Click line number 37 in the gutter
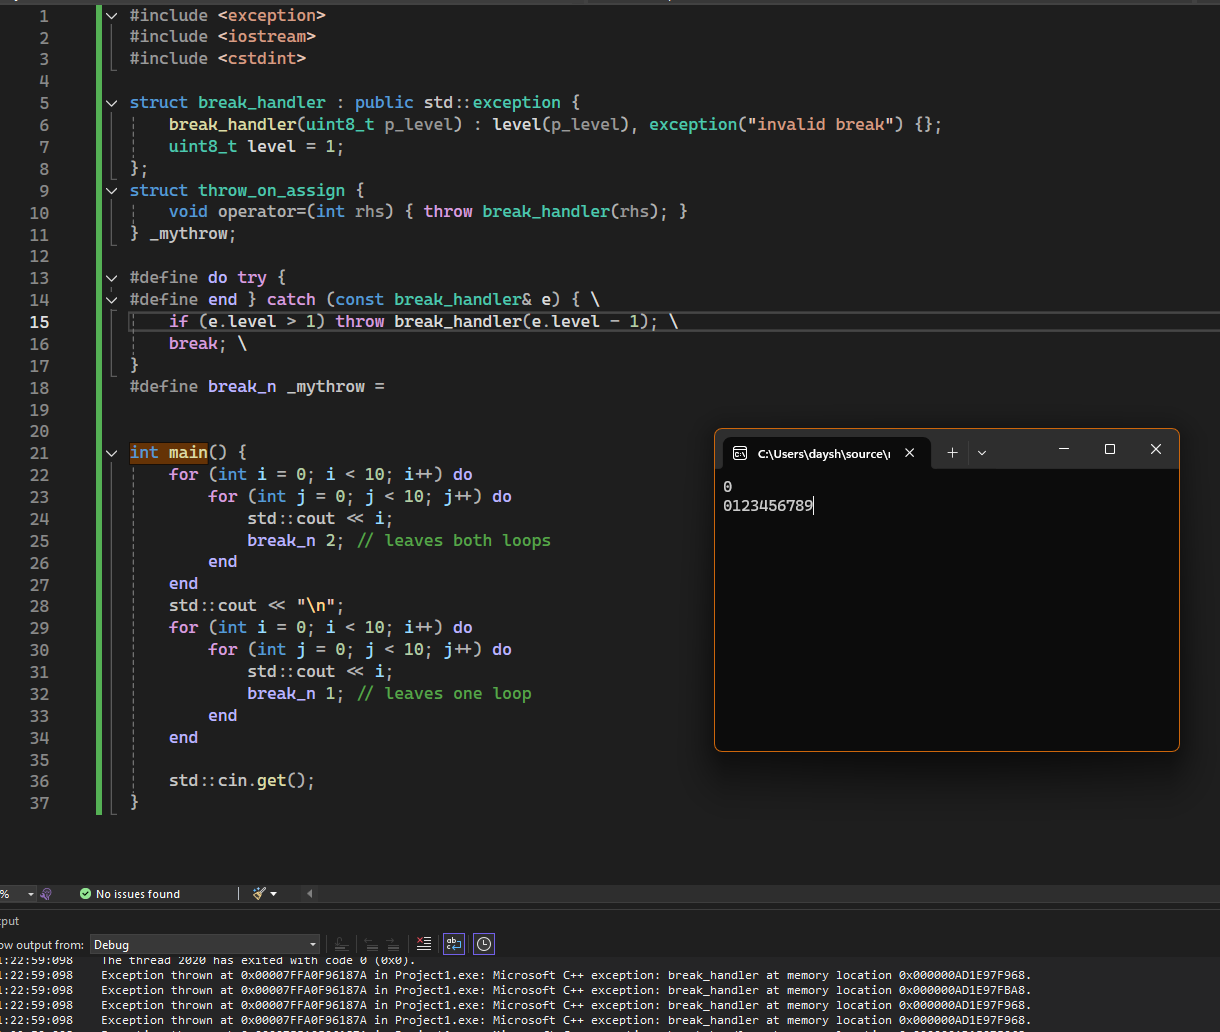This screenshot has height=1032, width=1220. (39, 802)
